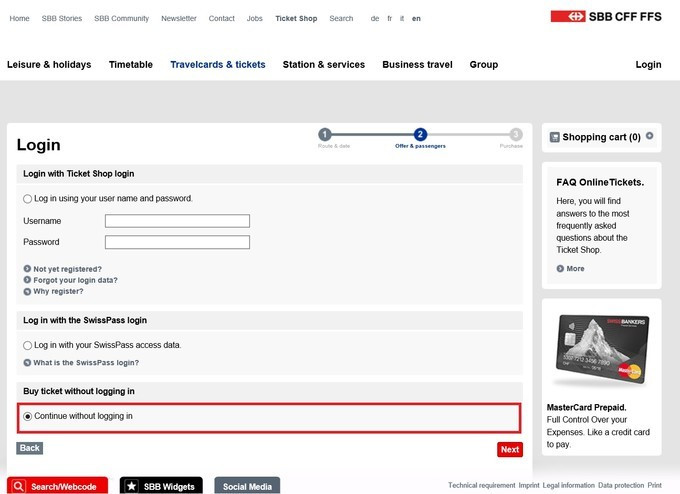Screen dimensions: 680x494
Task: Click step 1 Route & date circle
Action: pos(325,135)
